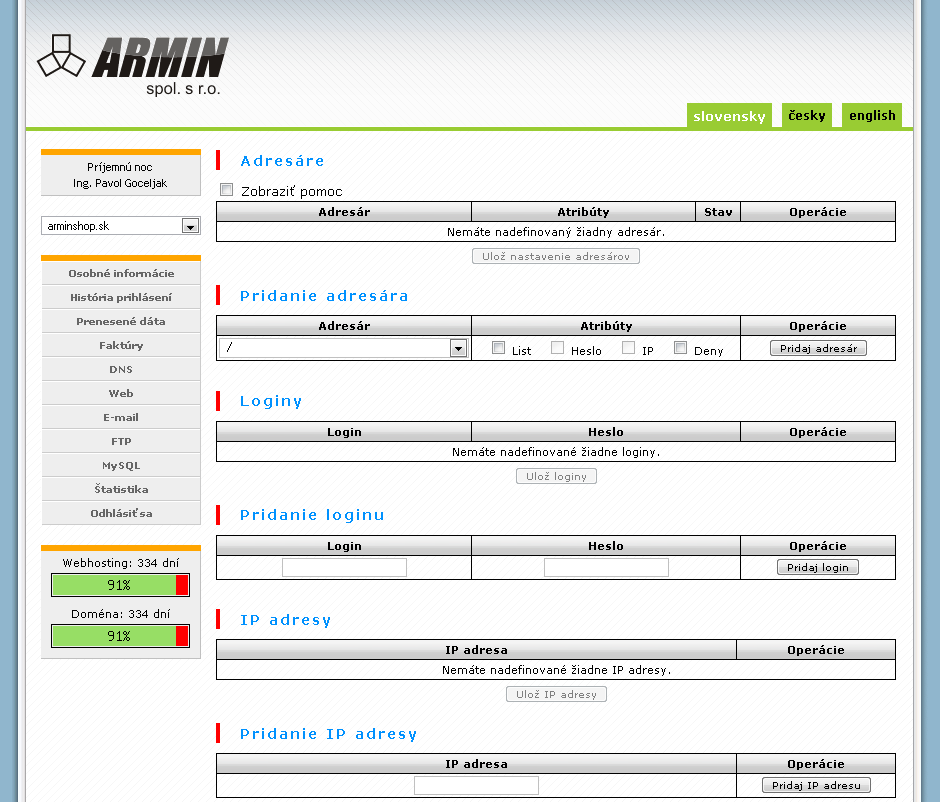Focus the Heslo input in Pridanie loginu
The height and width of the screenshot is (802, 940).
coord(606,567)
